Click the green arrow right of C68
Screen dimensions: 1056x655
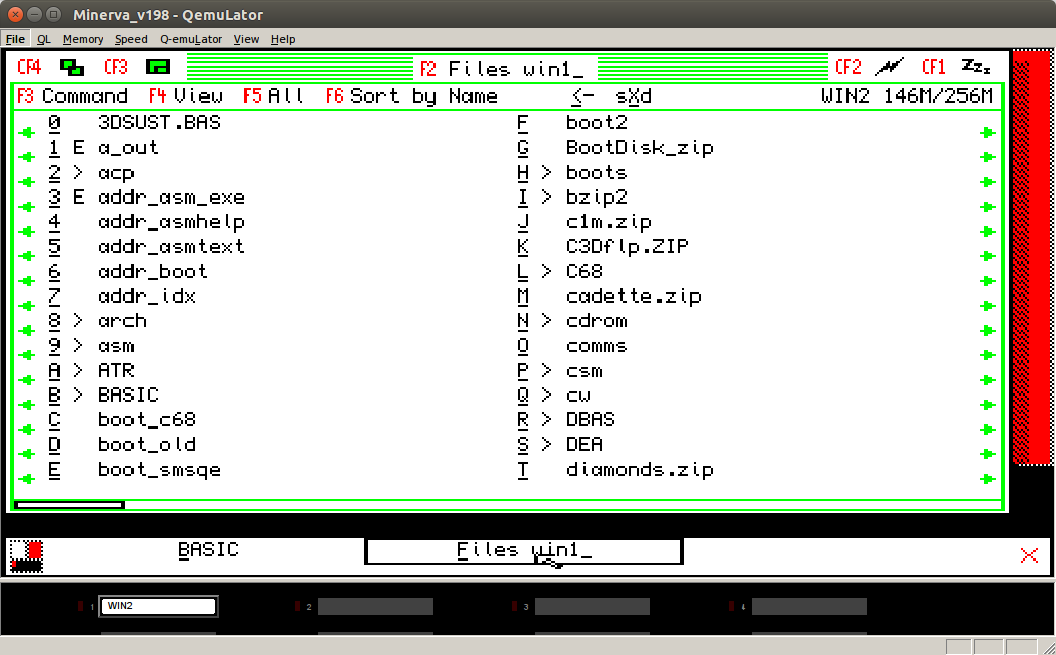click(988, 281)
